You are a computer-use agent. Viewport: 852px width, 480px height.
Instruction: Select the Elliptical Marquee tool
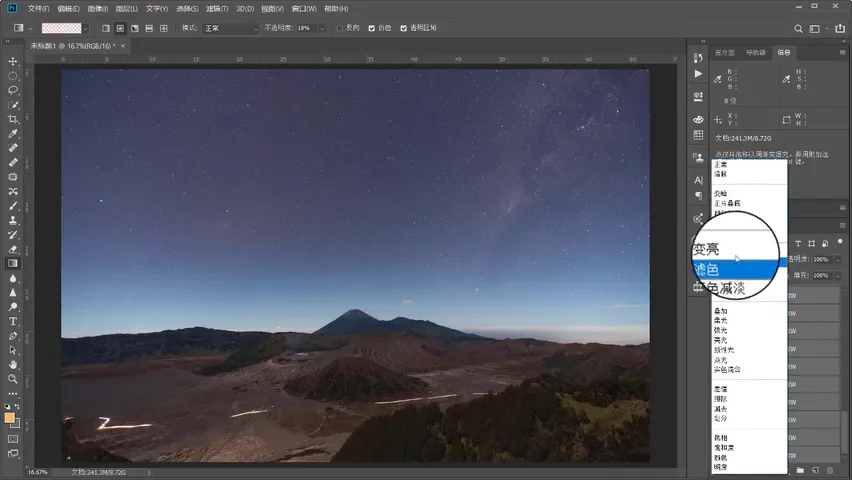click(13, 76)
